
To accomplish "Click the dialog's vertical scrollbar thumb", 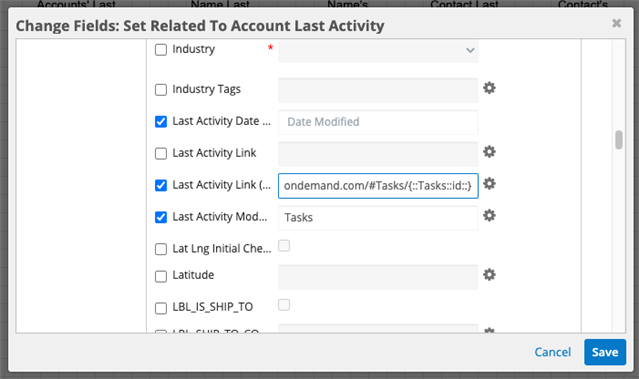I will 619,140.
